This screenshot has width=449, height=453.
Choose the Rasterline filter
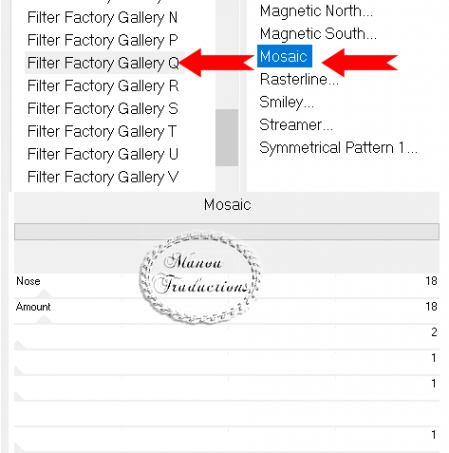[299, 79]
